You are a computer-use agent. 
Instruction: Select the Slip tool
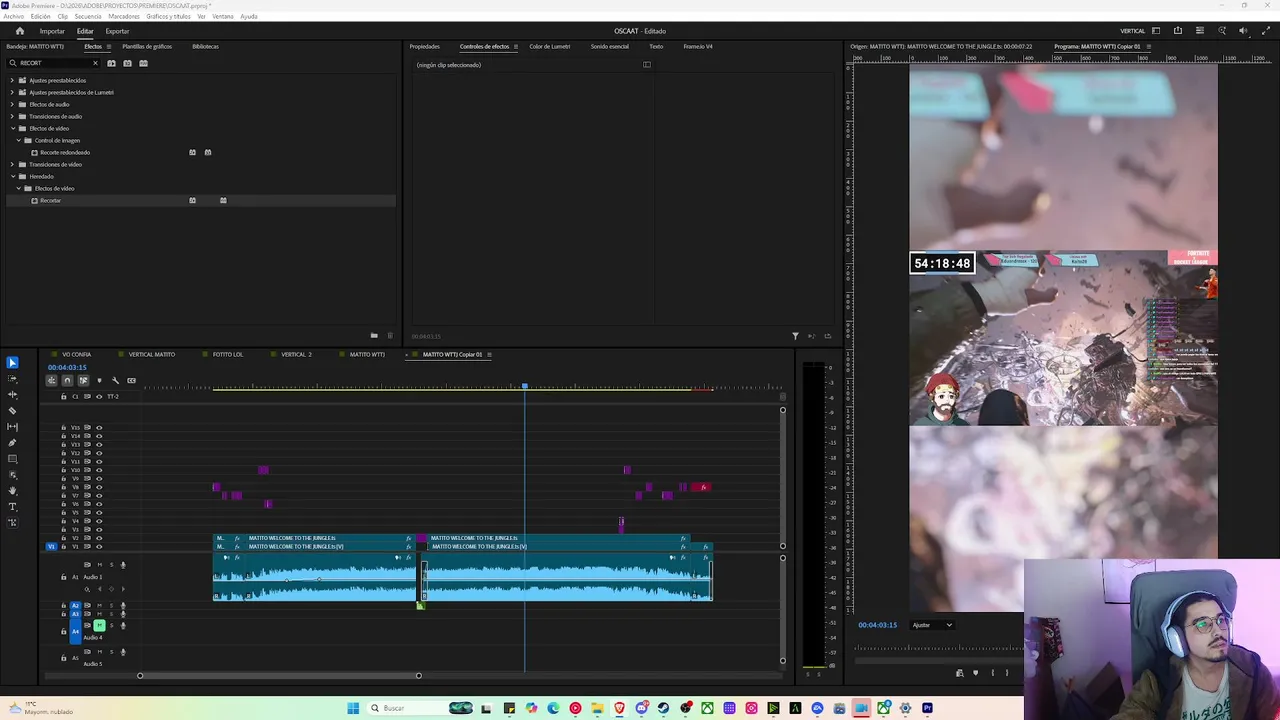(12, 427)
